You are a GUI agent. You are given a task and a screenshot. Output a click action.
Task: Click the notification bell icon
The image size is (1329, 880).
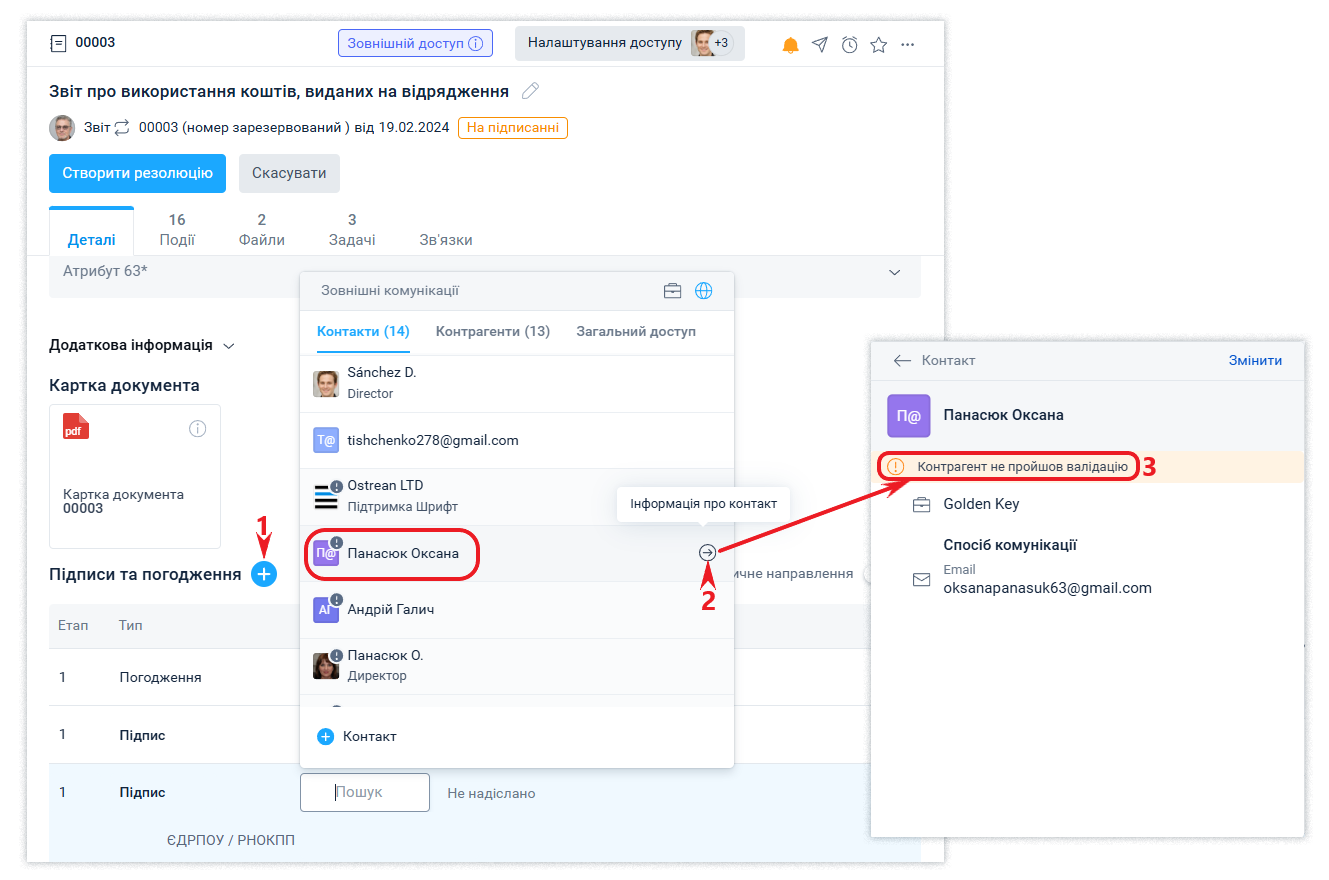790,45
